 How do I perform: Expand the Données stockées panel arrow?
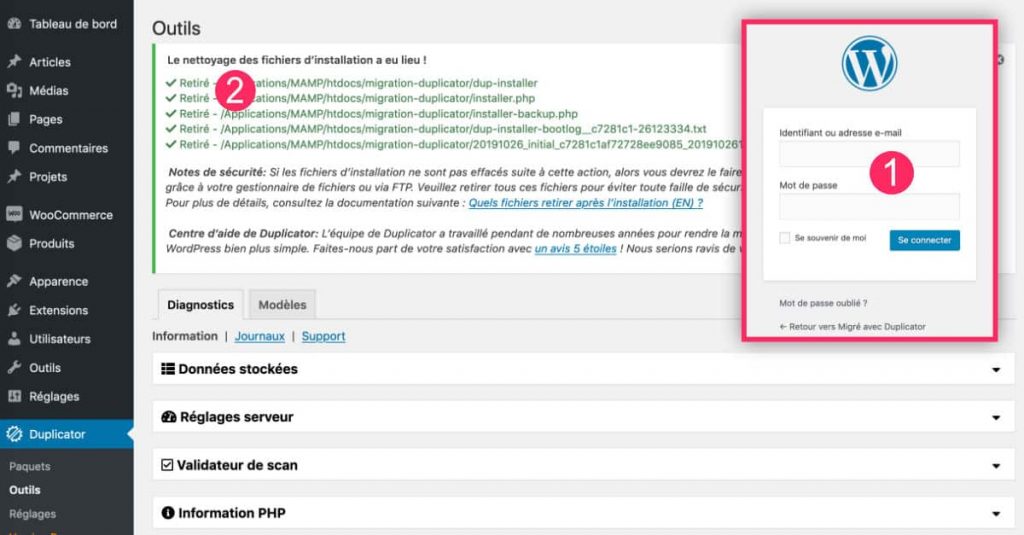point(996,370)
